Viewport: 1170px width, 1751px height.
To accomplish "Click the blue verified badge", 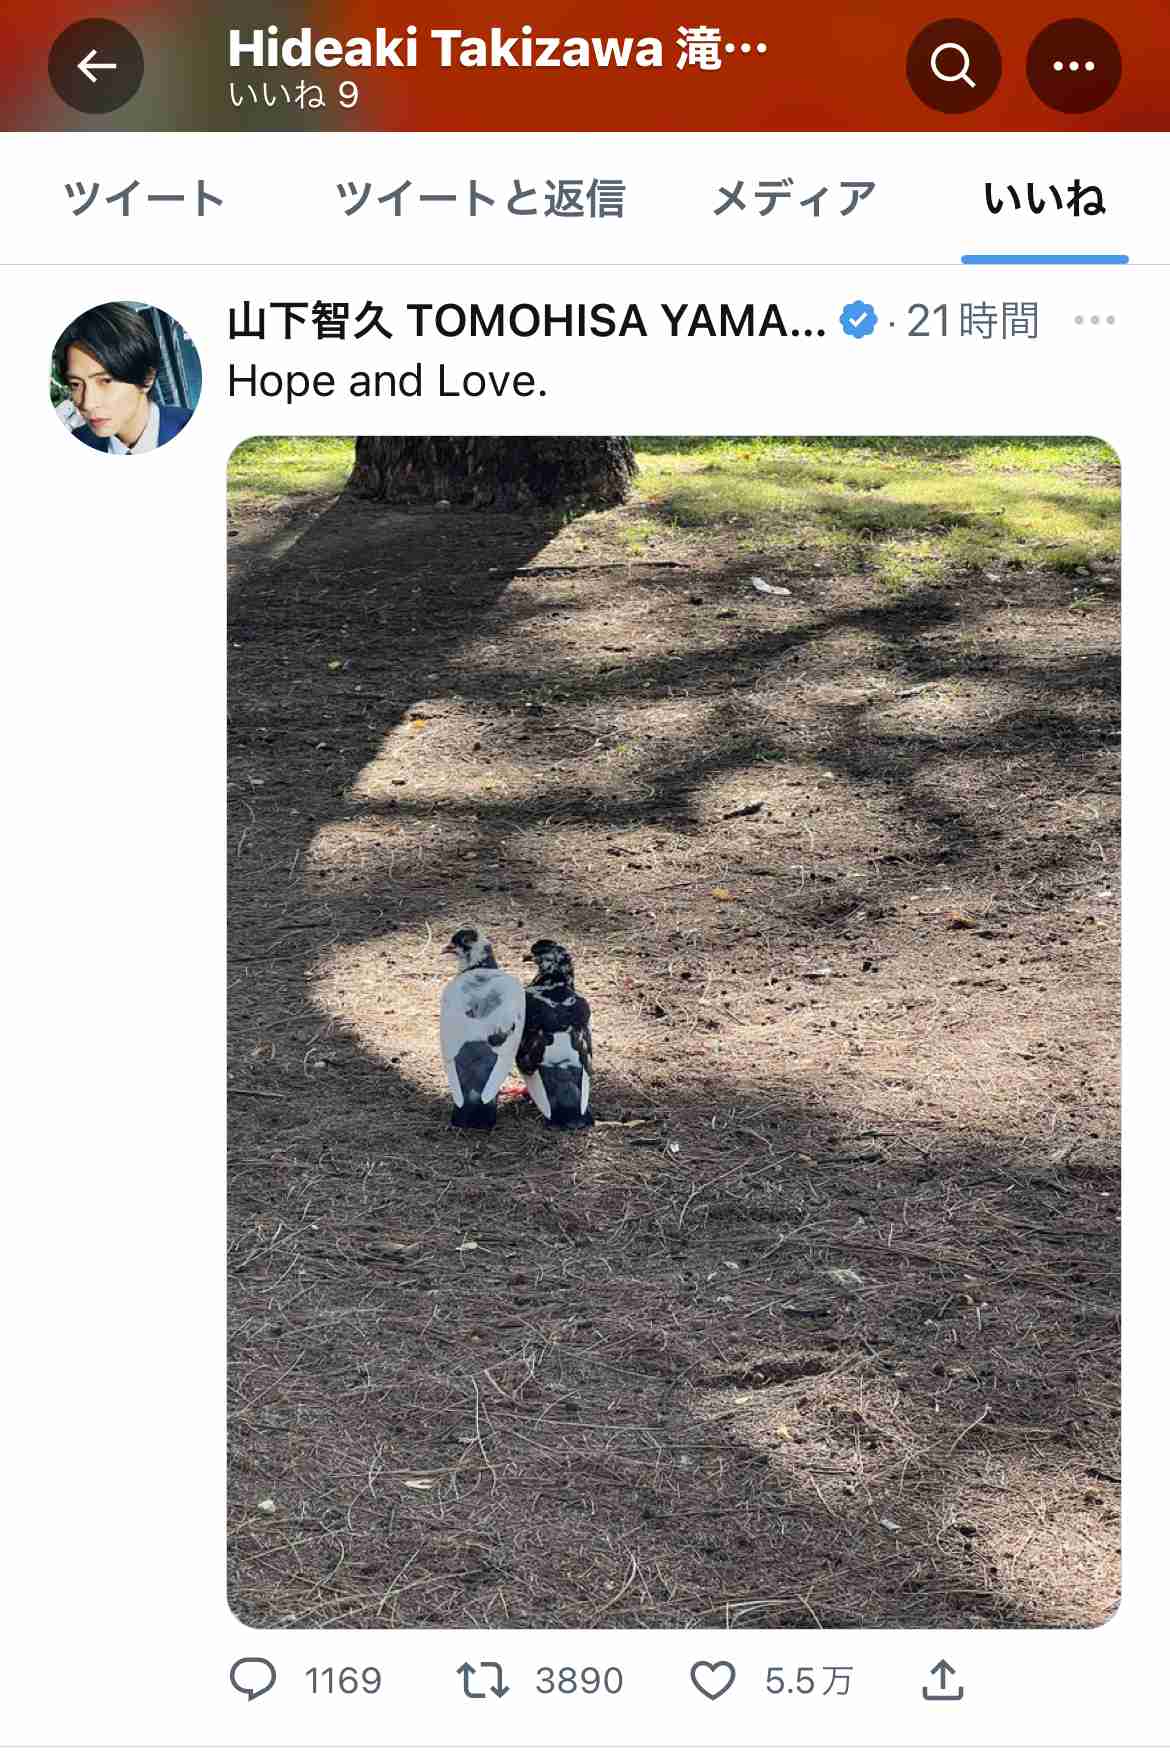I will (858, 320).
